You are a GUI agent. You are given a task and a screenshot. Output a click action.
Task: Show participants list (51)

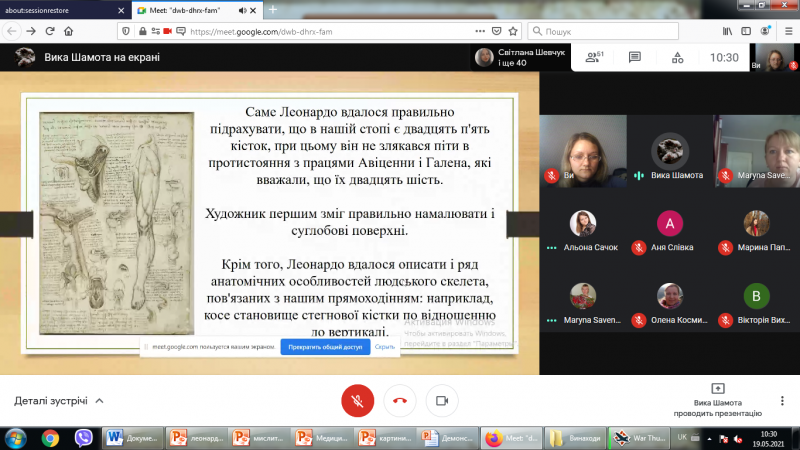click(x=594, y=57)
